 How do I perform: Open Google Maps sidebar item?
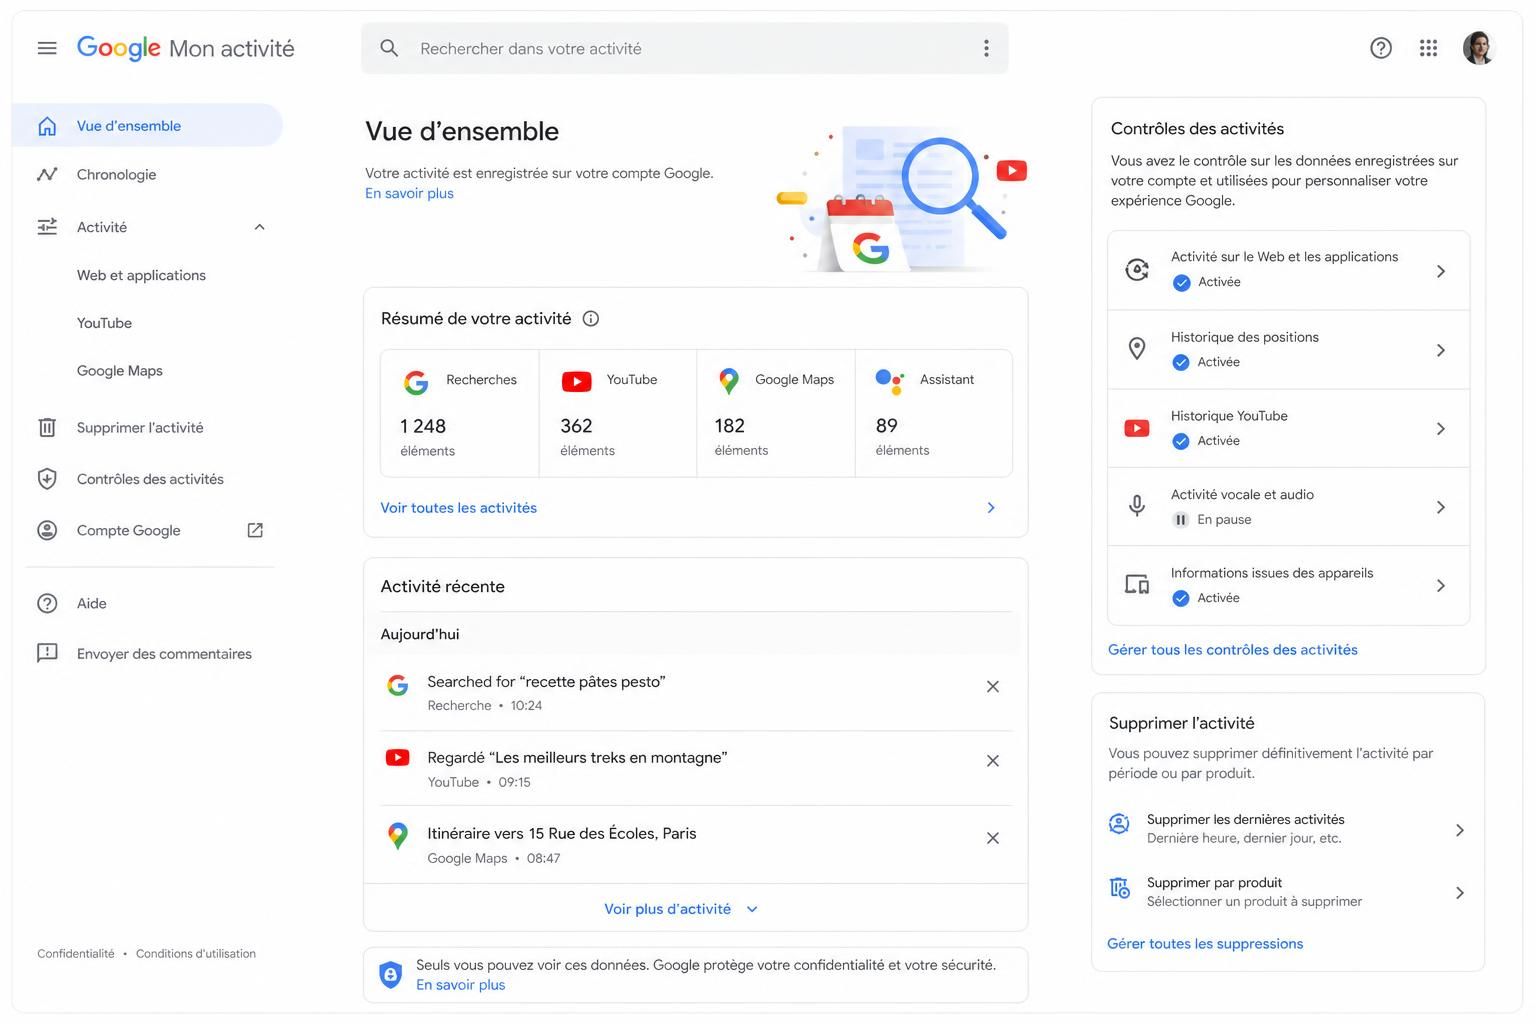click(x=120, y=371)
